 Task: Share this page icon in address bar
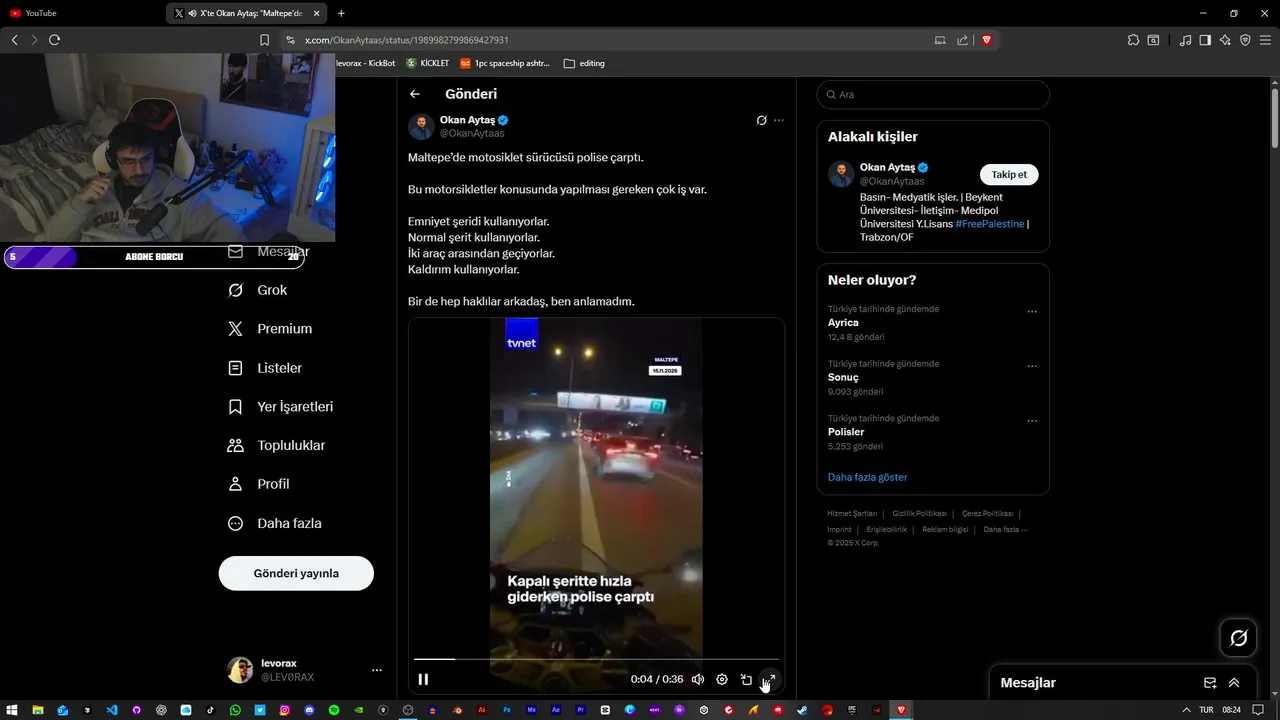[x=962, y=40]
